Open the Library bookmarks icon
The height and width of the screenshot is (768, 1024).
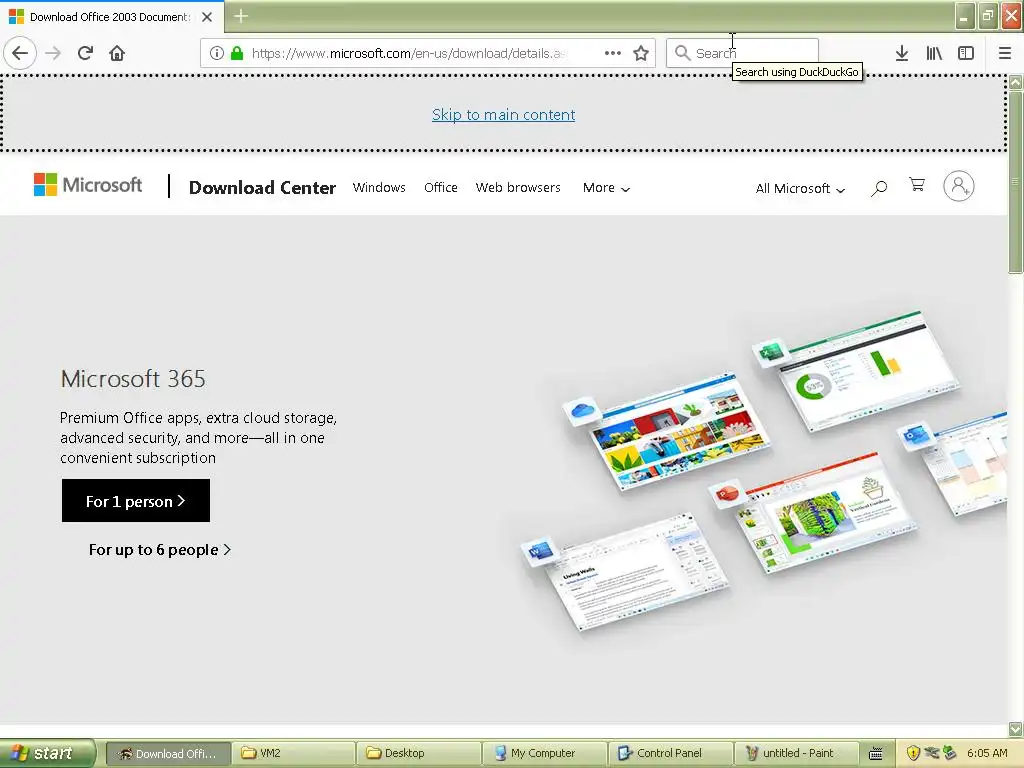point(934,53)
